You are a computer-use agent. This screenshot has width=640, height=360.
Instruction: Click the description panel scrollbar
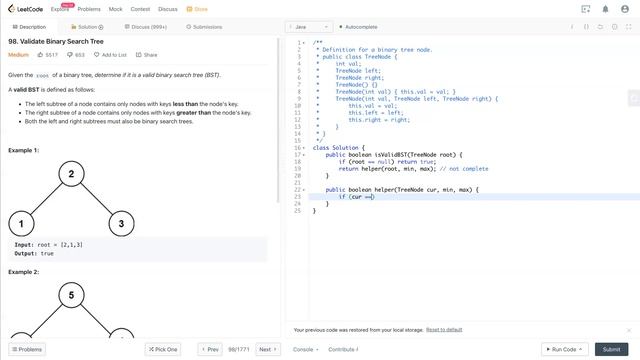click(278, 120)
